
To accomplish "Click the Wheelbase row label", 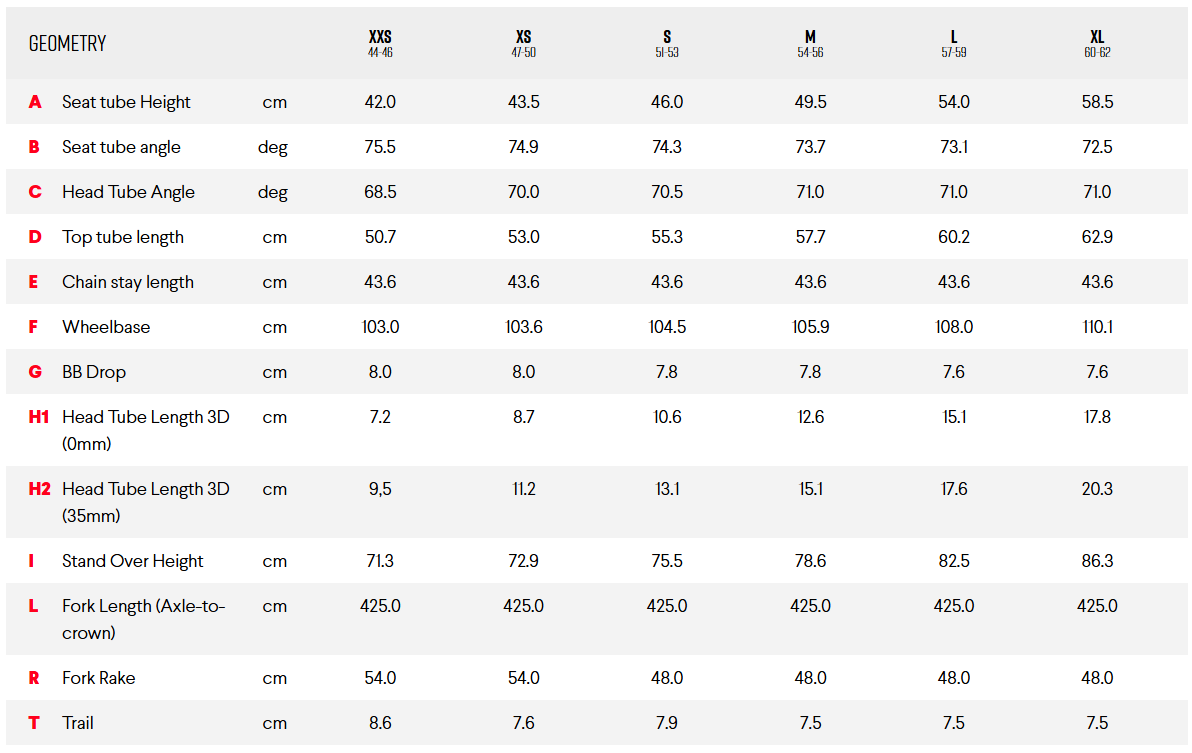I will [x=106, y=327].
